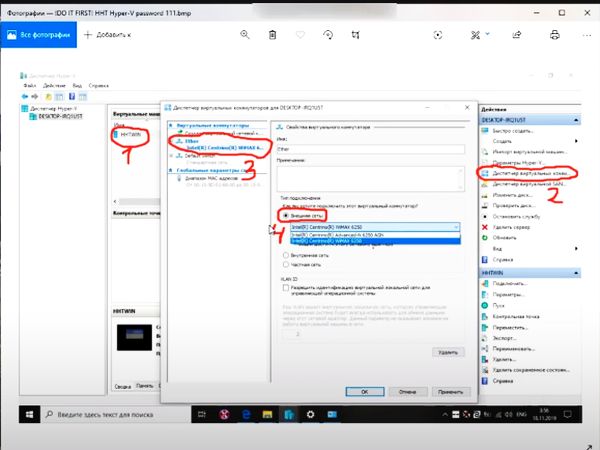The image size is (600, 450).
Task: Expand the Default Switch plus sign
Action: [x=171, y=156]
